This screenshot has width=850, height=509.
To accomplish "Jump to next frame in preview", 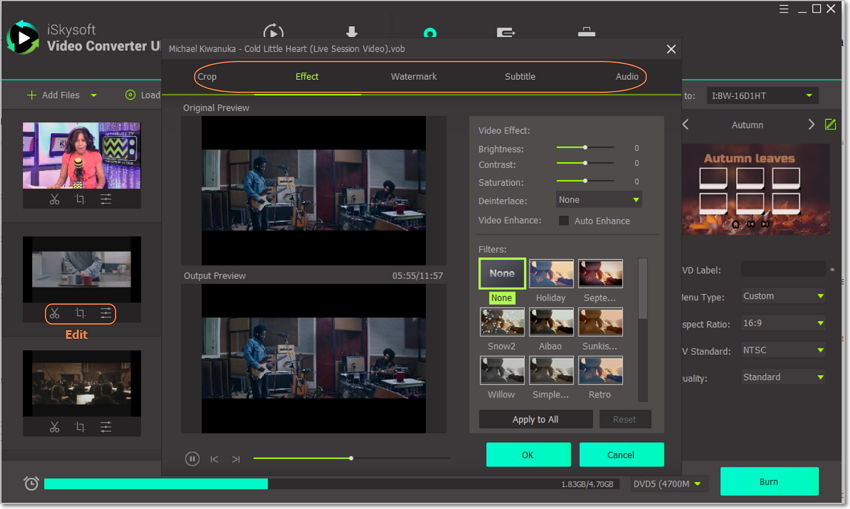I will pyautogui.click(x=236, y=459).
